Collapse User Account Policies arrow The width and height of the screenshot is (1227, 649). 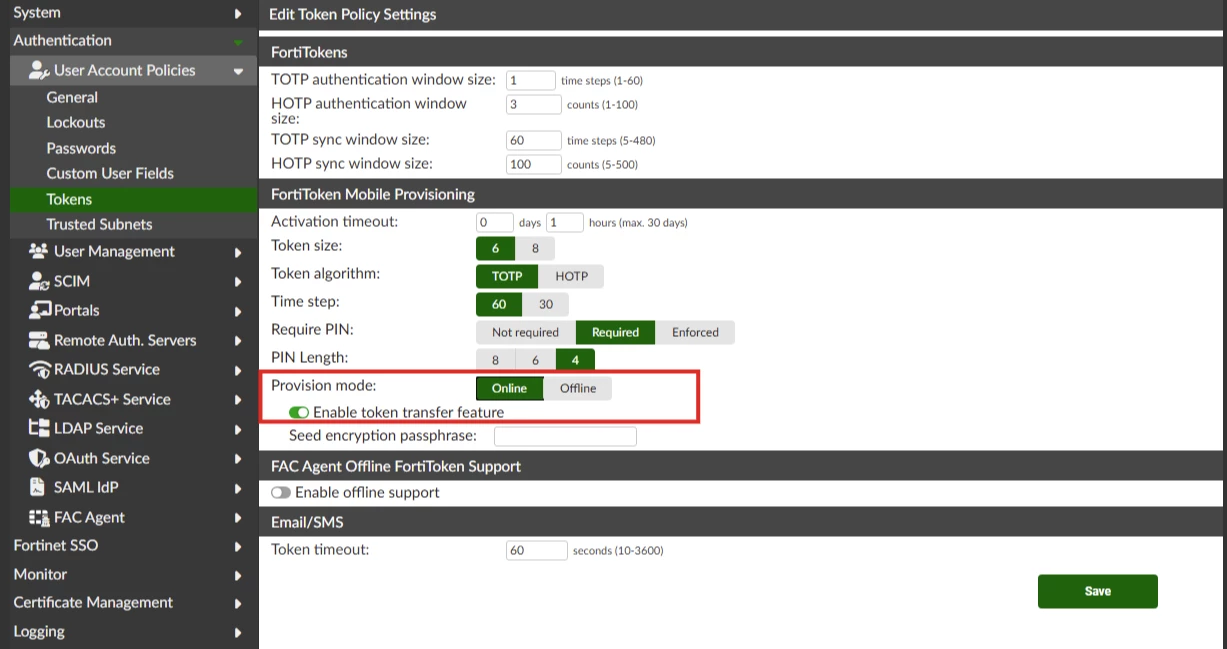point(238,71)
